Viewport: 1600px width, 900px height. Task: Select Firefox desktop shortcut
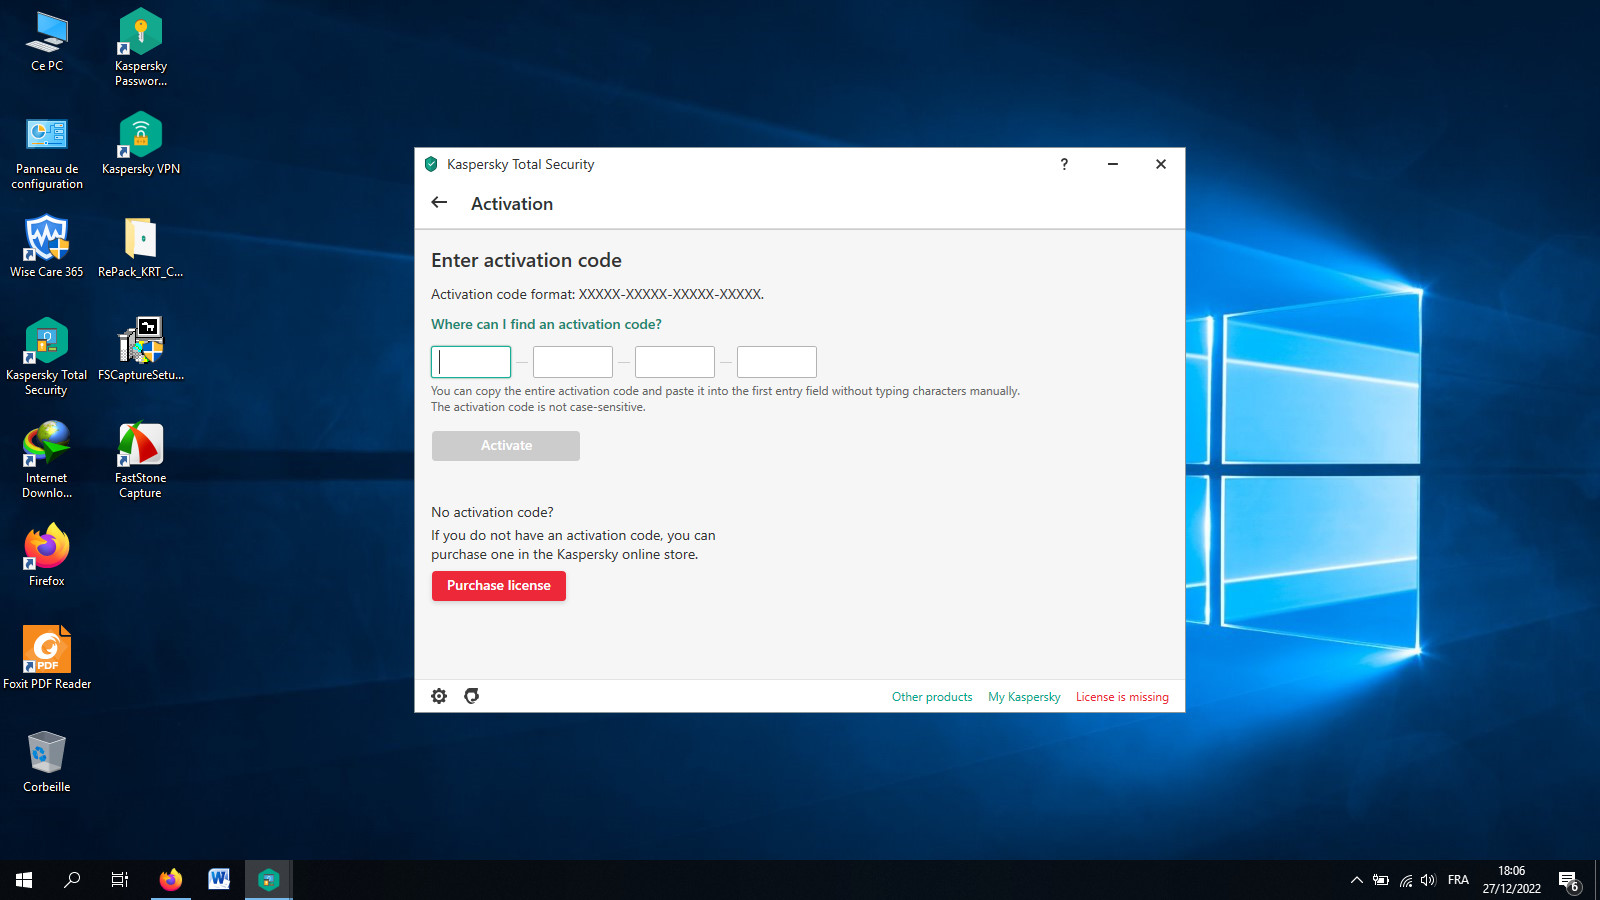tap(47, 555)
